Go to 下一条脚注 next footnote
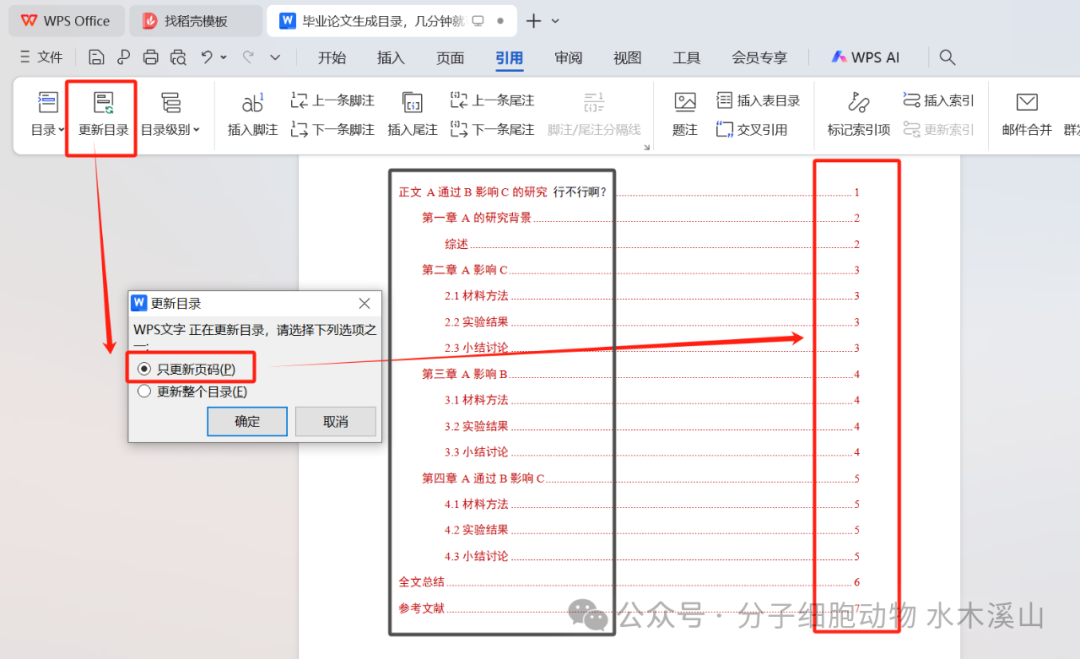This screenshot has width=1080, height=659. 333,129
